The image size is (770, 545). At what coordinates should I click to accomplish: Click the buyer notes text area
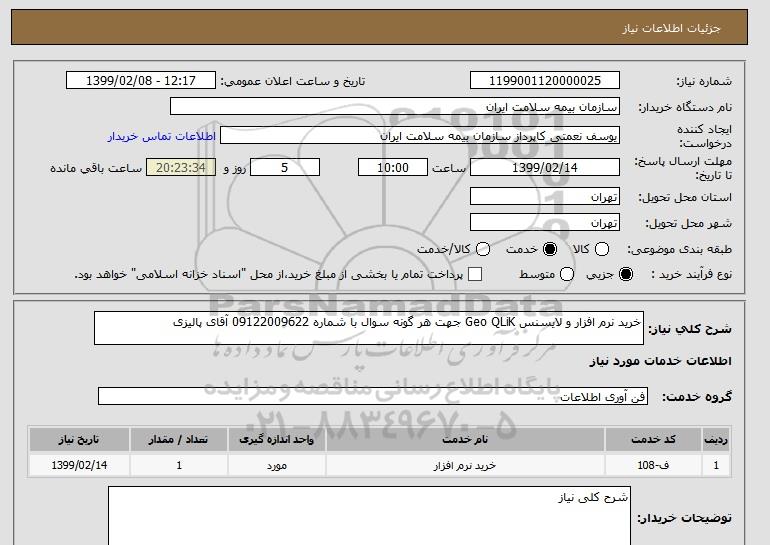[369, 516]
